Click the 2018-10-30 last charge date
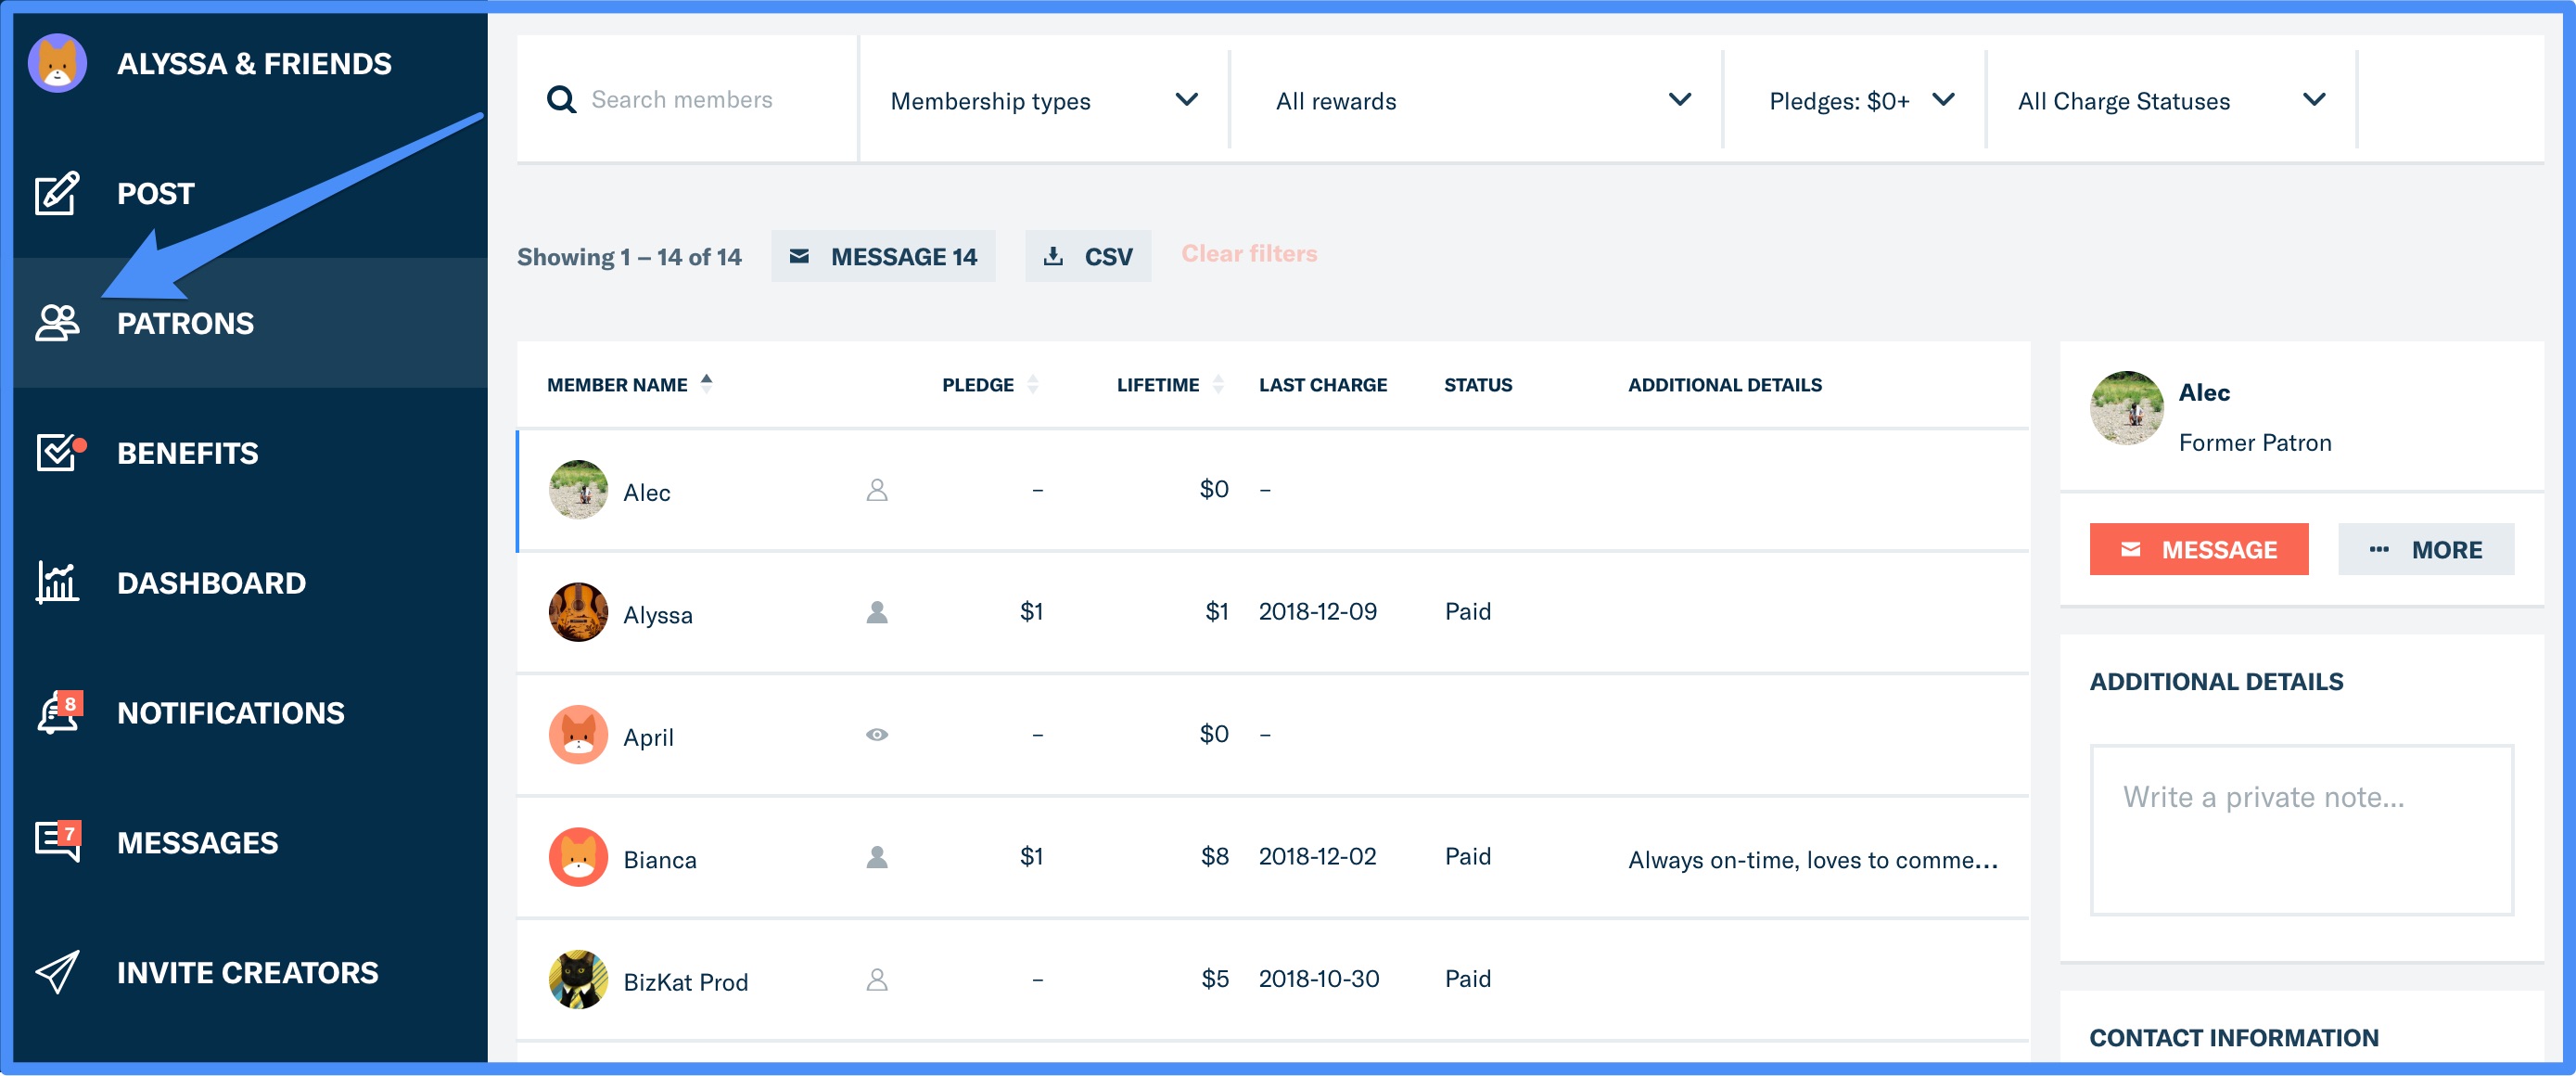 coord(1318,978)
